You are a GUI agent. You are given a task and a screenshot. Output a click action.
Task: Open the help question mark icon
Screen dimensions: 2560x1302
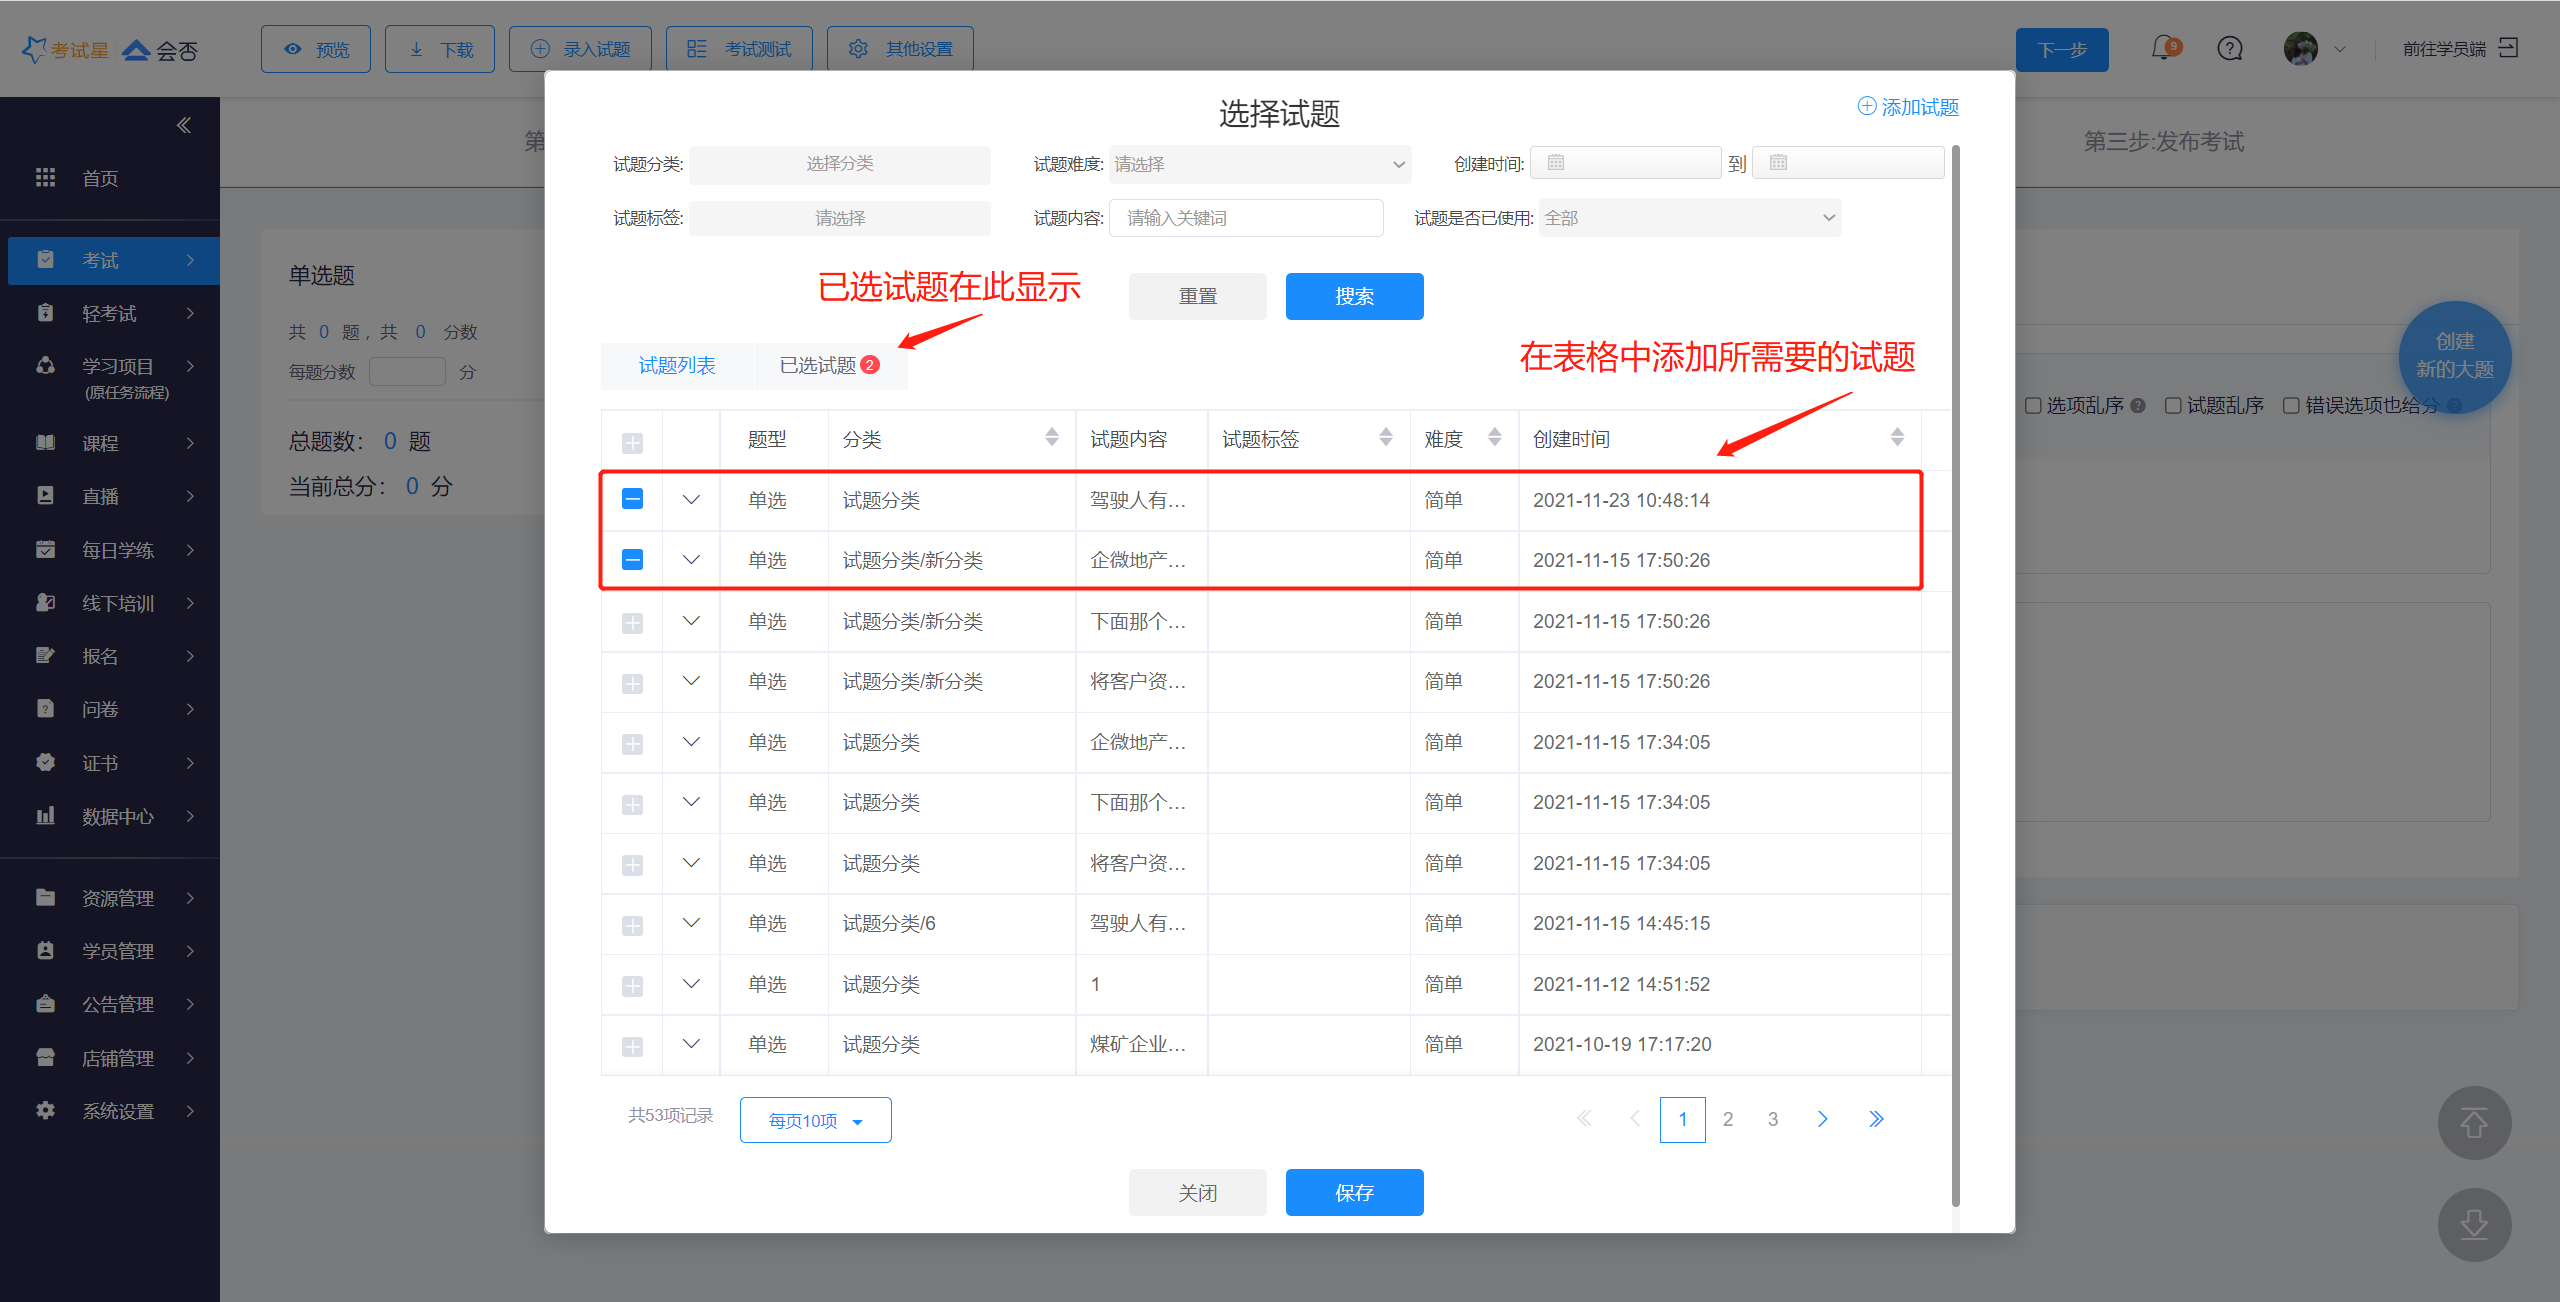(2229, 48)
